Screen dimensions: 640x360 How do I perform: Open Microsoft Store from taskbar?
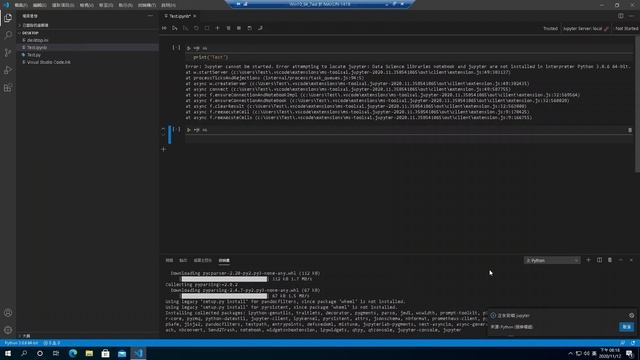(105, 353)
